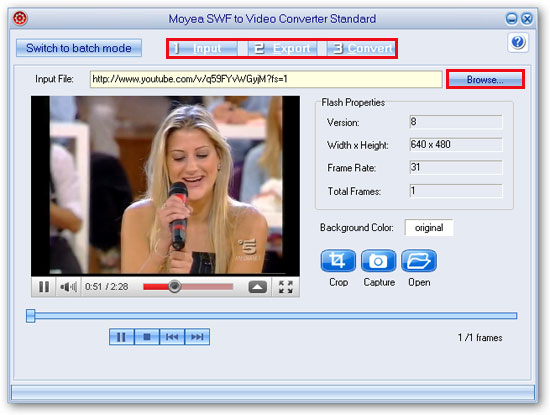
Task: Seek on the red YouTube progress bar
Action: click(188, 287)
